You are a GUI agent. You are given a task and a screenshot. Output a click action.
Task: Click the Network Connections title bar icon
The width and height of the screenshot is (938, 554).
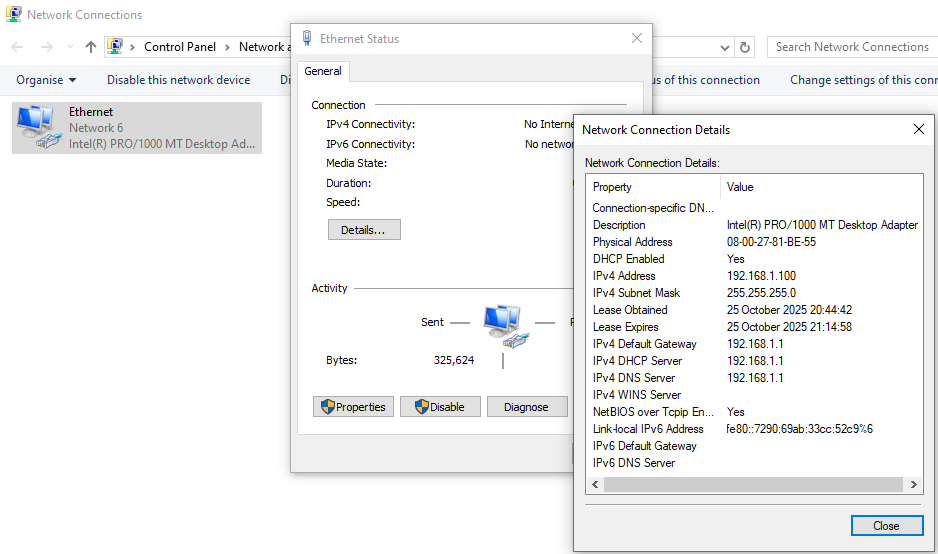point(13,15)
